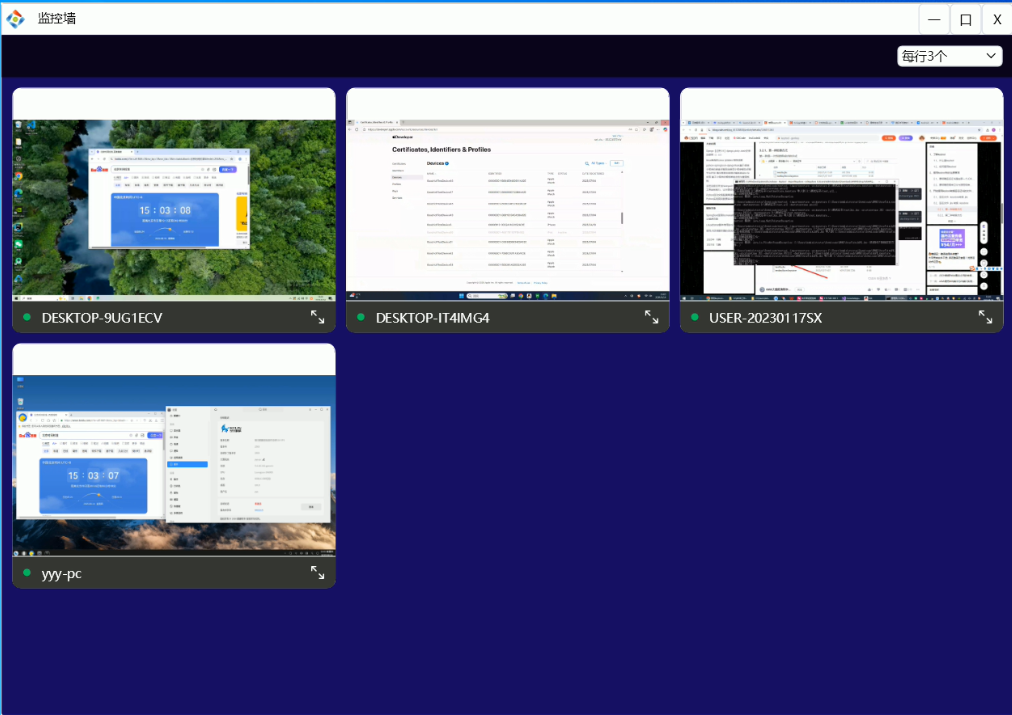Viewport: 1012px width, 715px height.
Task: Click the monitor wall app logo icon
Action: [16, 19]
